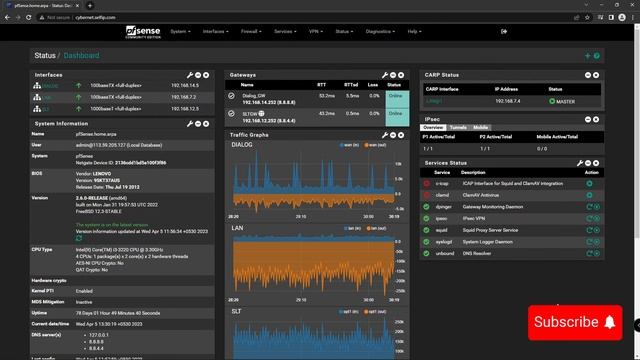Stop the unbound DNS Resolver service
This screenshot has height=360, width=640.
(x=597, y=253)
